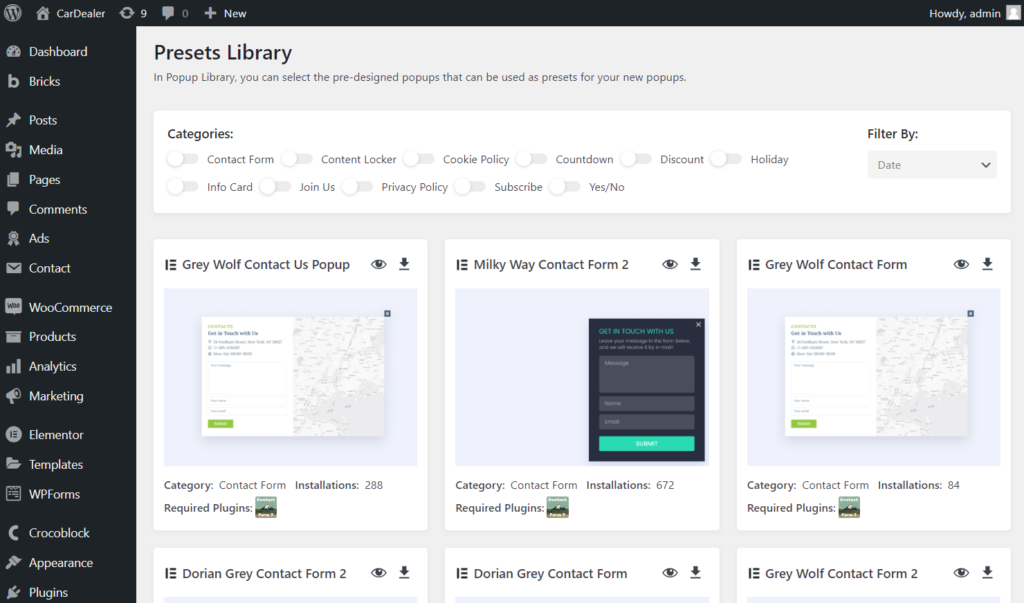Download Milky Way Contact Form 2 preset
Screen dimensions: 1024x603
696,264
